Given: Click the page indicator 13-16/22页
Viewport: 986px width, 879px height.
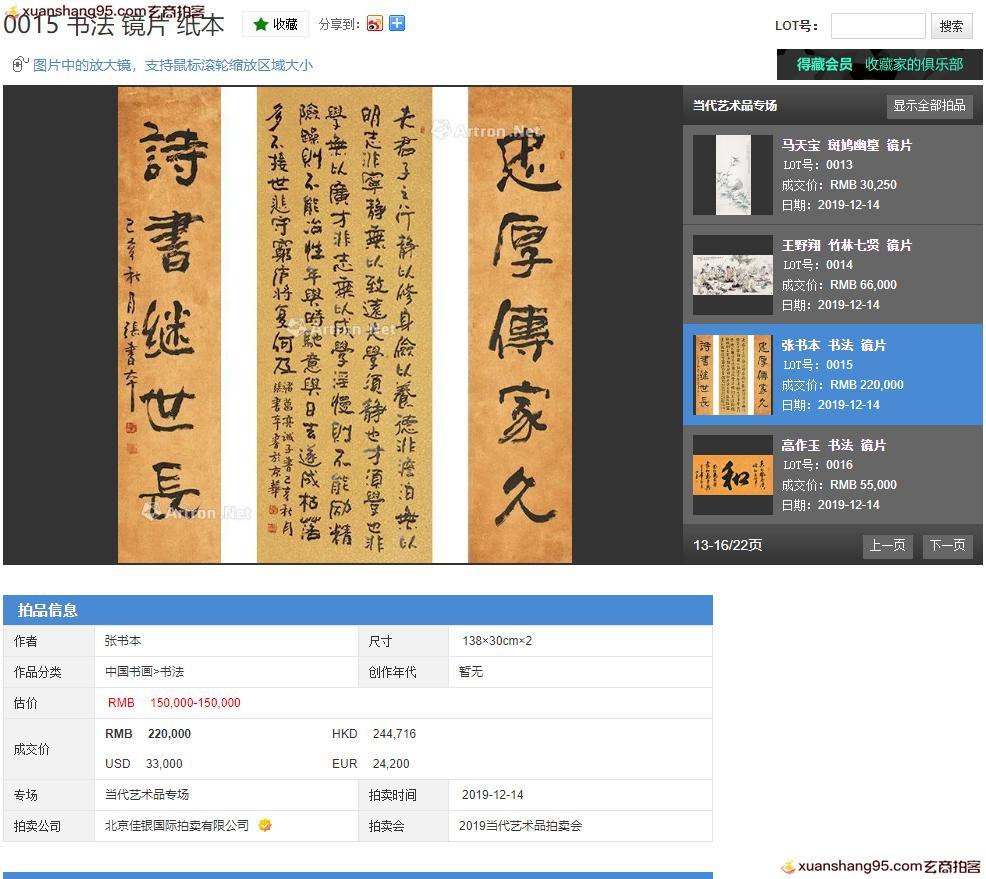Looking at the screenshot, I should tap(728, 545).
